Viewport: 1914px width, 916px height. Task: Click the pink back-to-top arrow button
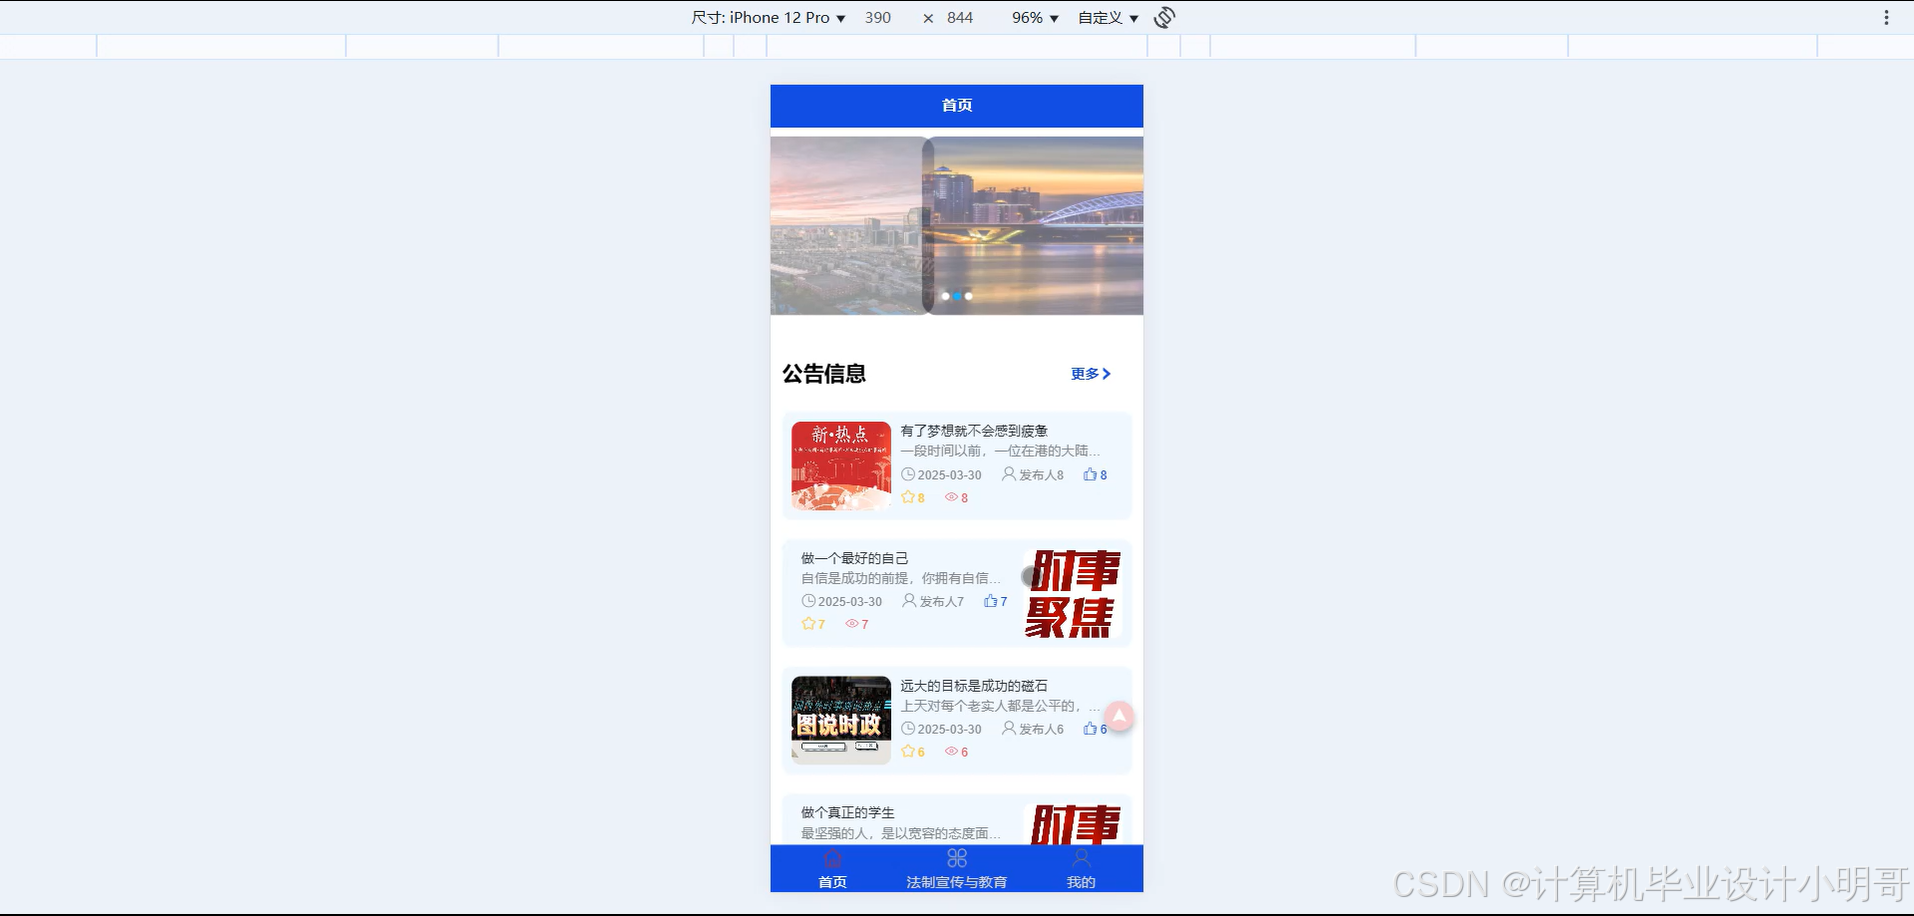click(x=1118, y=716)
